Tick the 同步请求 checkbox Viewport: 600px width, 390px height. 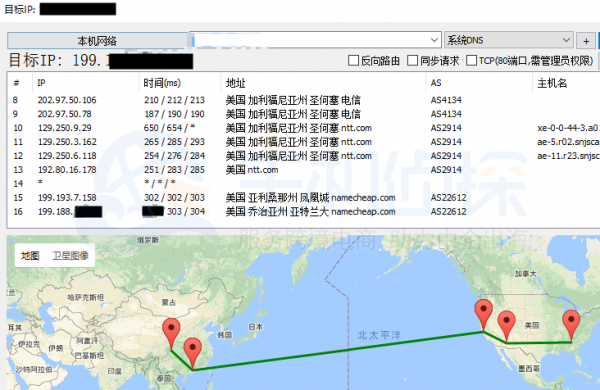click(x=412, y=60)
